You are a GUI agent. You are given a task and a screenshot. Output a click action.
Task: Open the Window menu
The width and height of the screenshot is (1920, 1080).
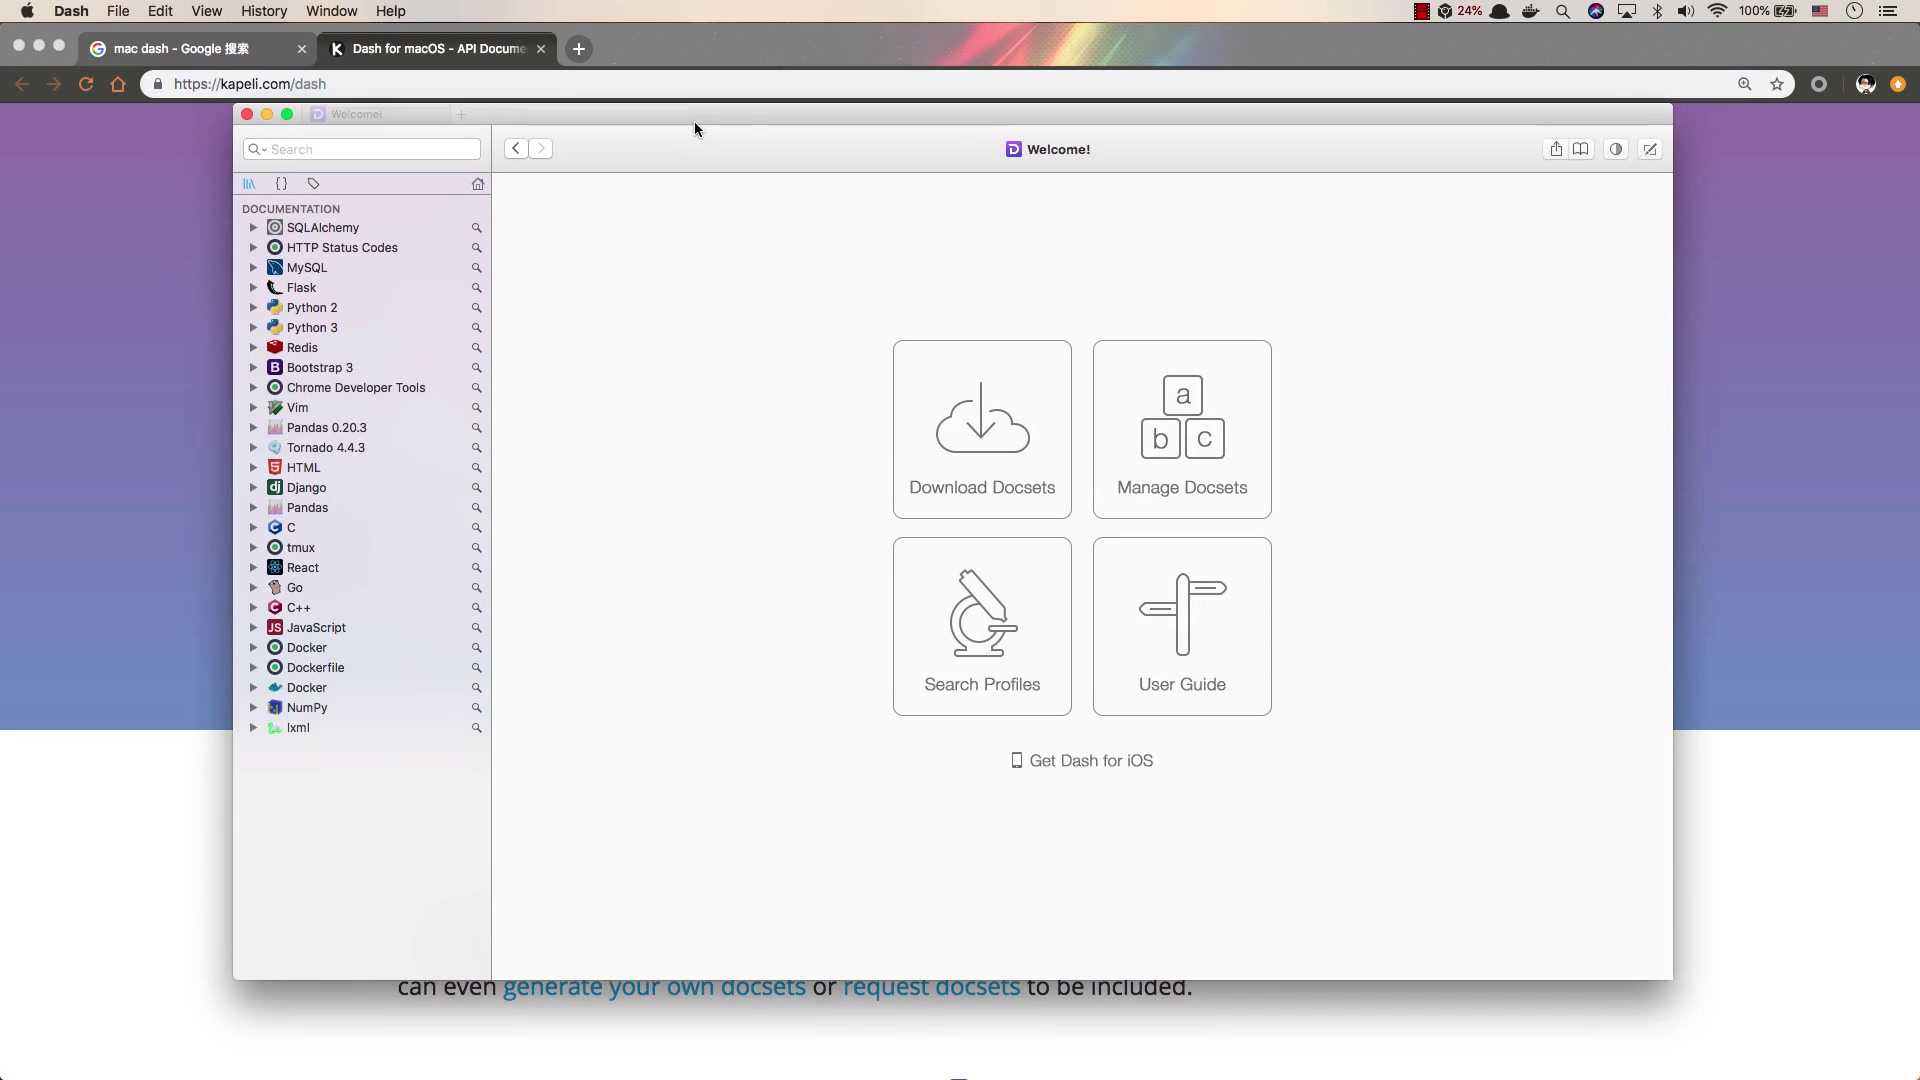point(331,11)
